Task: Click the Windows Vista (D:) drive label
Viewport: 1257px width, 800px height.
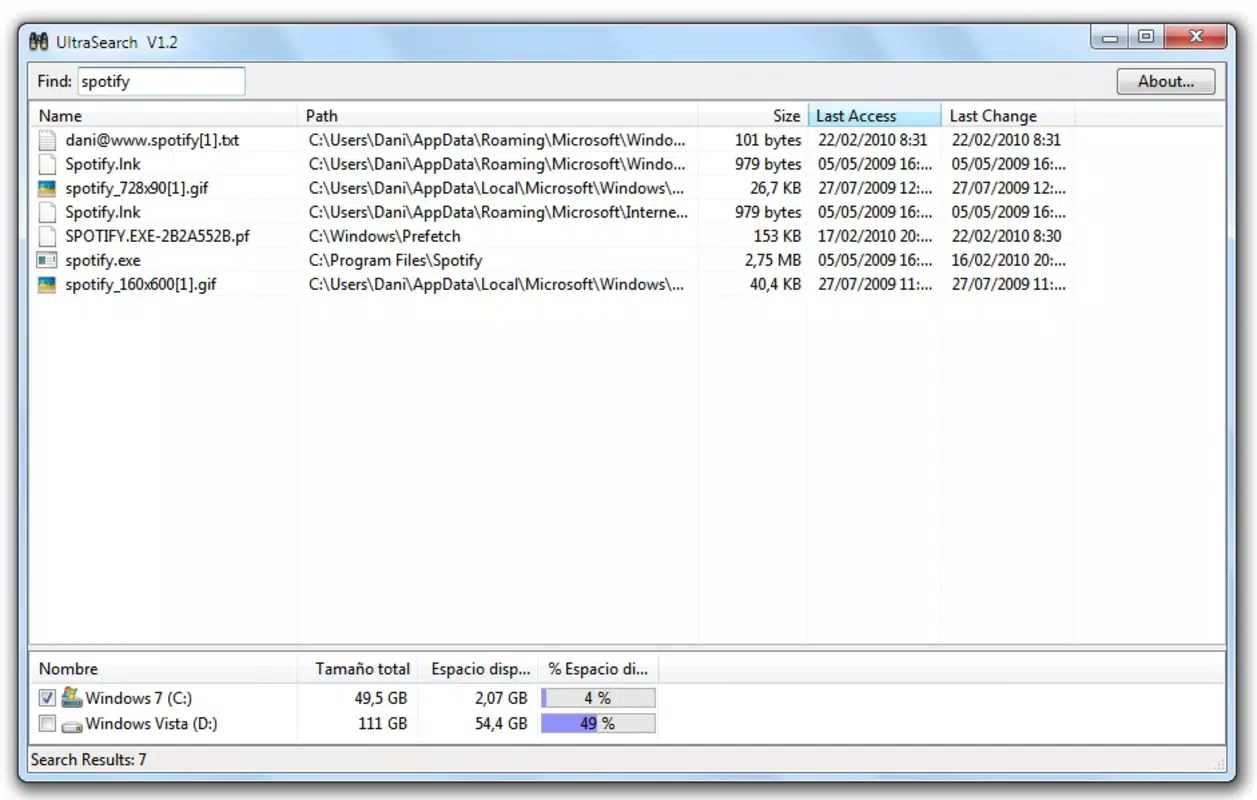Action: pos(151,723)
